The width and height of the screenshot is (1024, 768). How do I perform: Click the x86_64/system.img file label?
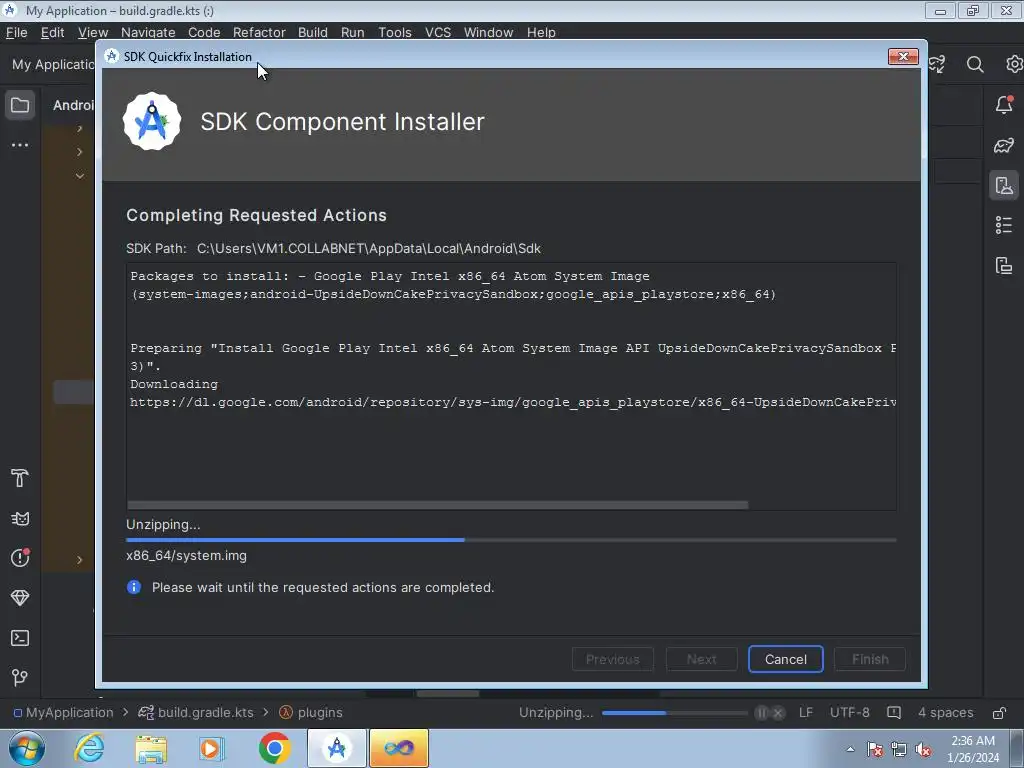point(187,556)
